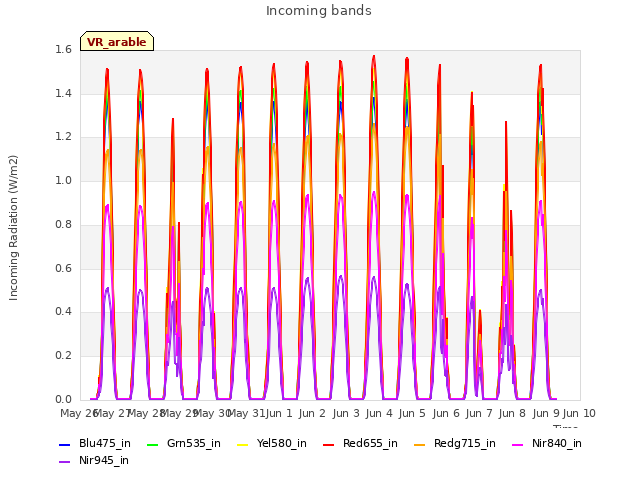Image resolution: width=640 pixels, height=480 pixels.
Task: Click the 0.8 y-axis tick label
Action: click(x=63, y=224)
